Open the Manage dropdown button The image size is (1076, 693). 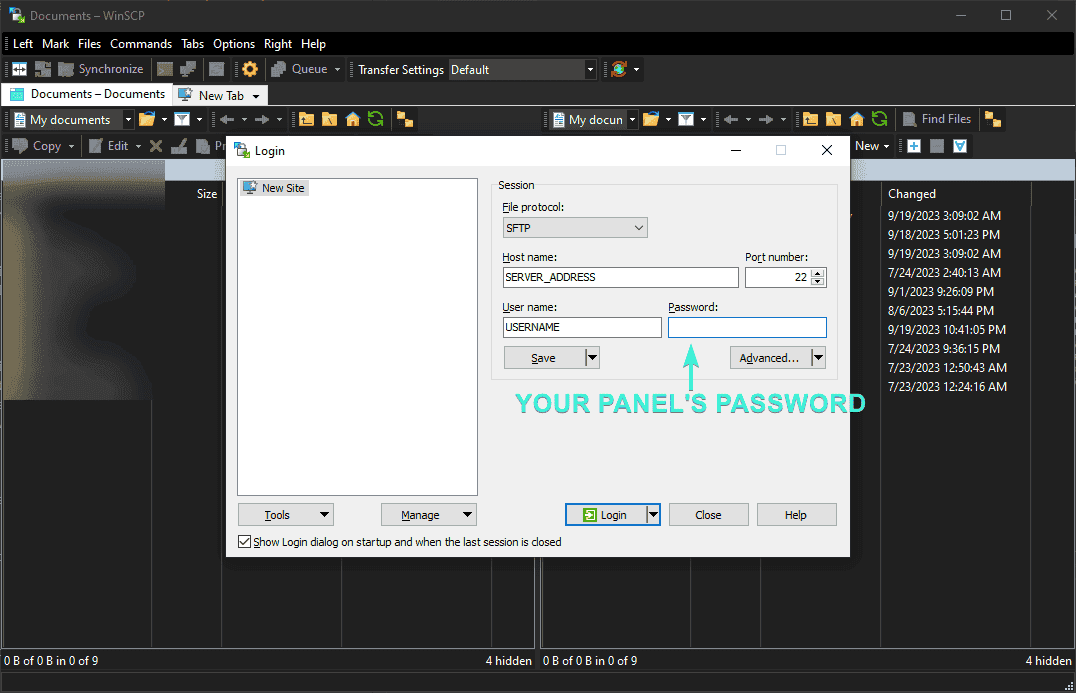pyautogui.click(x=428, y=515)
